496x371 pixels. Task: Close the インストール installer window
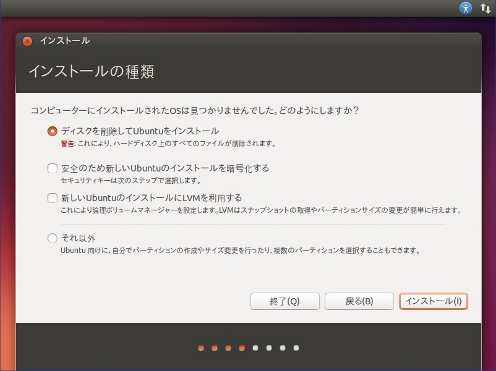click(27, 41)
